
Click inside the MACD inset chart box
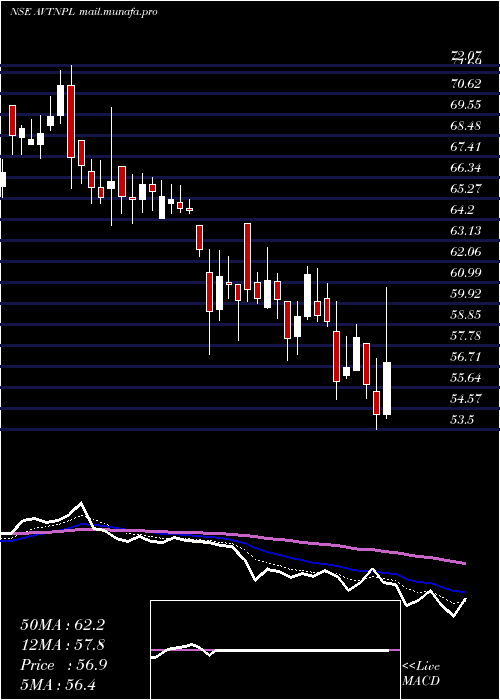click(275, 650)
